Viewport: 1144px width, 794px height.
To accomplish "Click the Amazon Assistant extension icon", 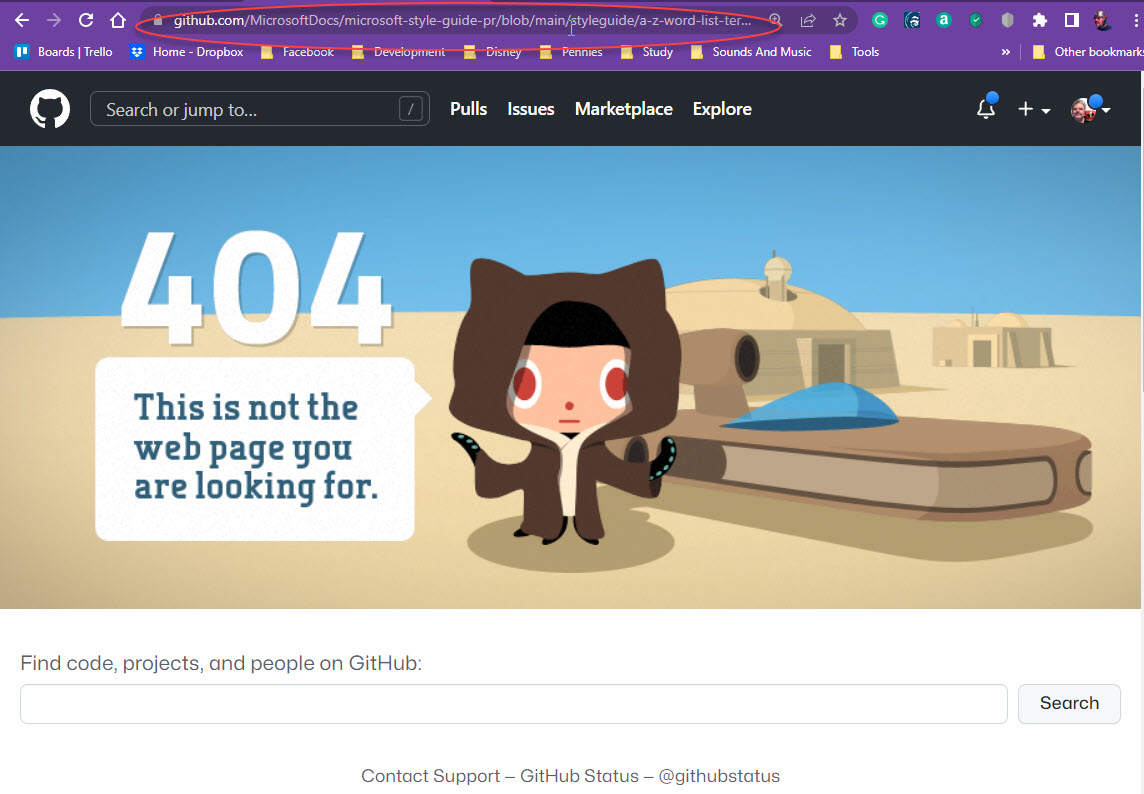I will pyautogui.click(x=943, y=19).
